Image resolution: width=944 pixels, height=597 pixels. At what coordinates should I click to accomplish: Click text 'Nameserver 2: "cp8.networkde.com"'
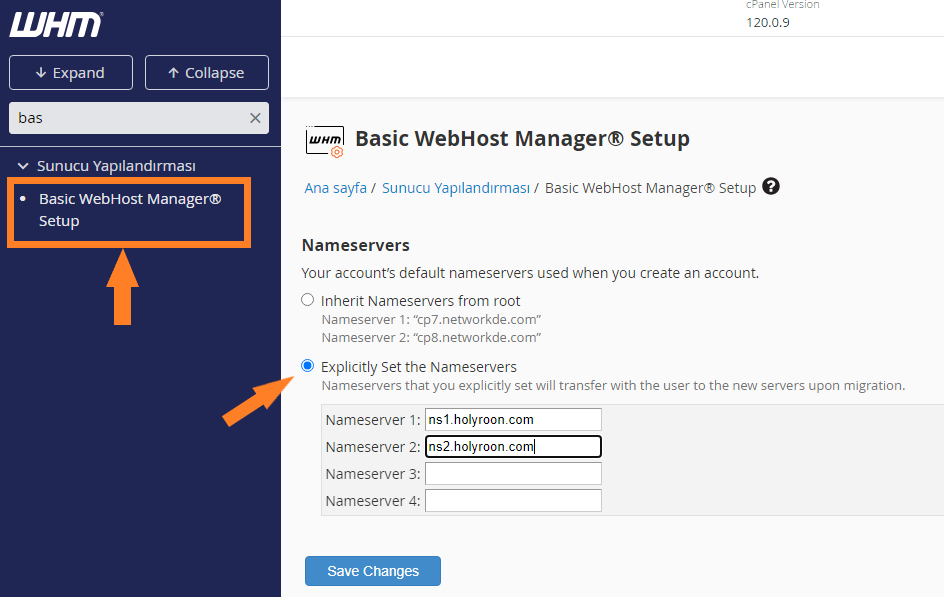(431, 338)
